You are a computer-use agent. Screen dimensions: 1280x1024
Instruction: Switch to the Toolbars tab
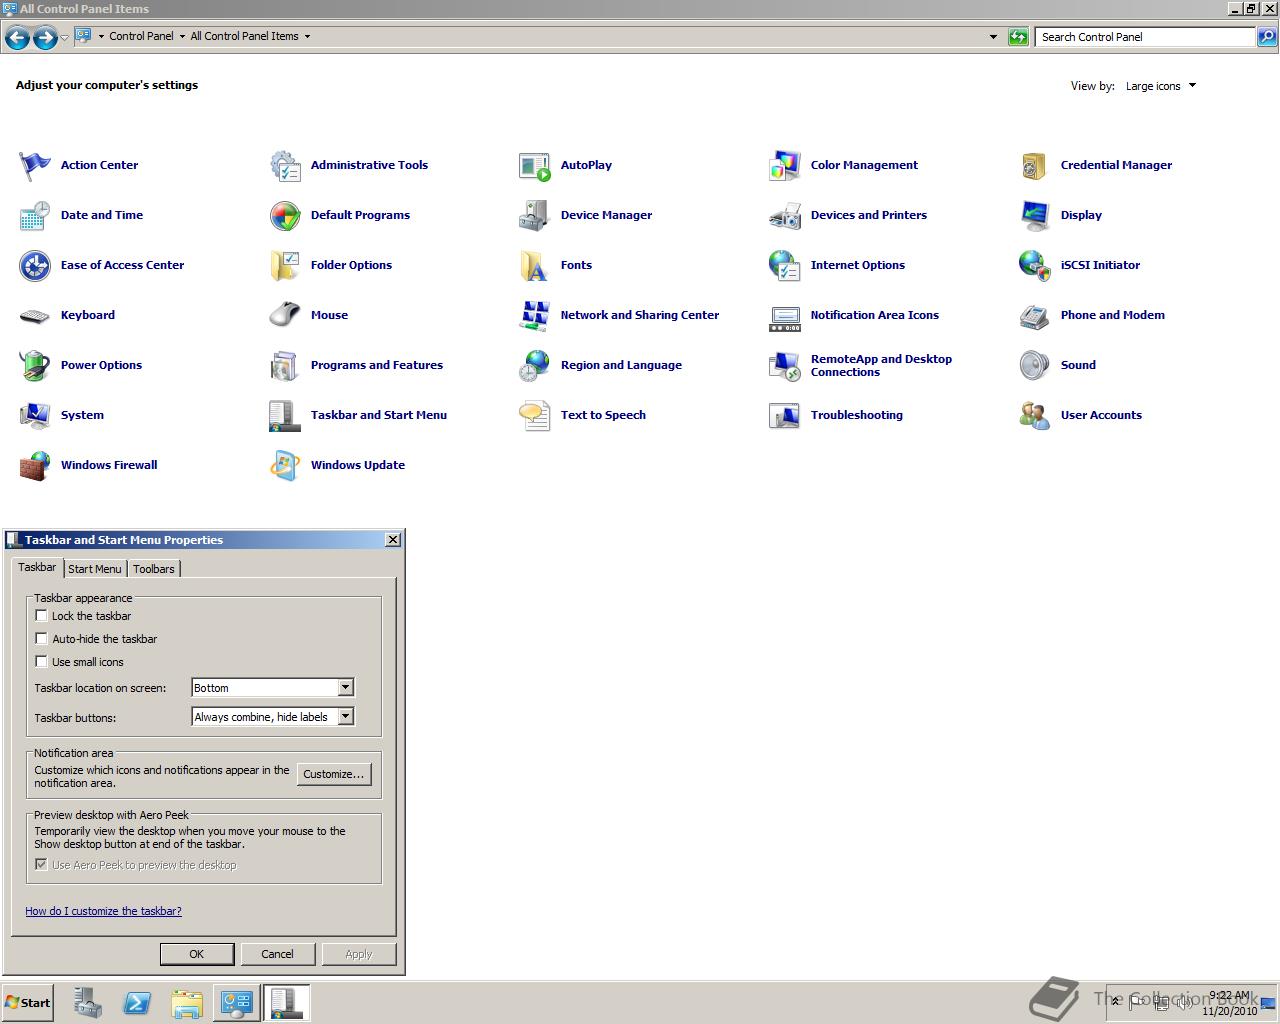click(x=154, y=569)
